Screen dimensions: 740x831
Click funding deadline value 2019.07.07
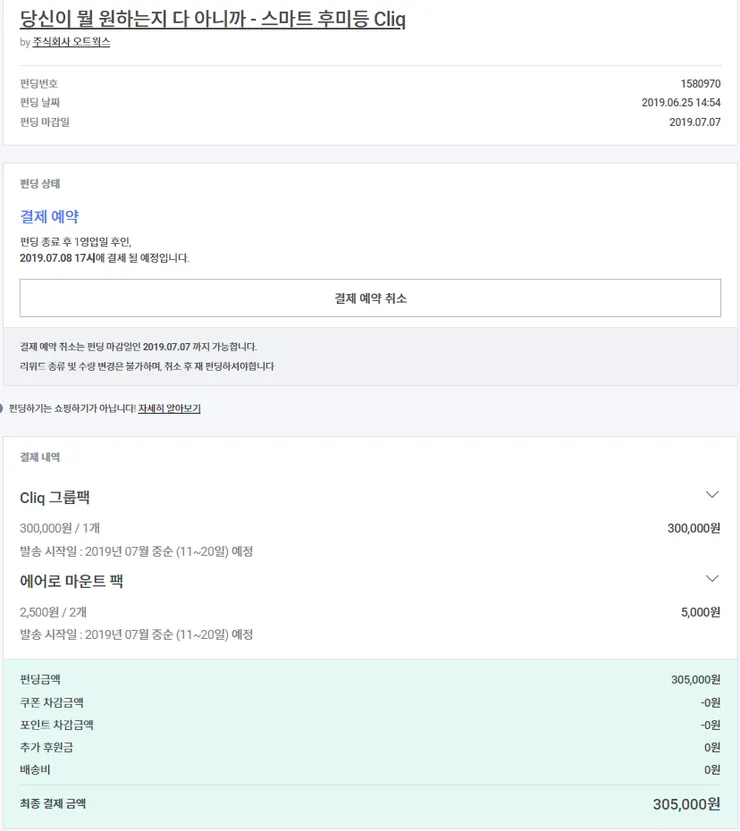coord(694,122)
